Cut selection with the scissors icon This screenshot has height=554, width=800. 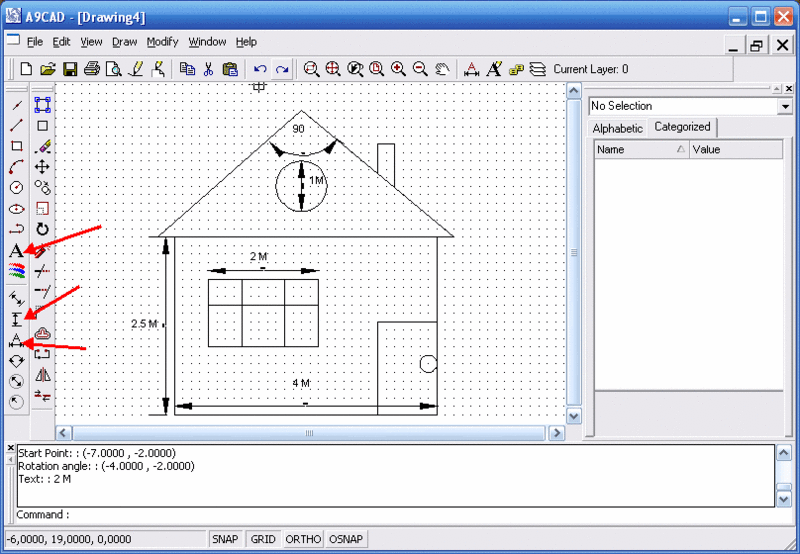208,69
